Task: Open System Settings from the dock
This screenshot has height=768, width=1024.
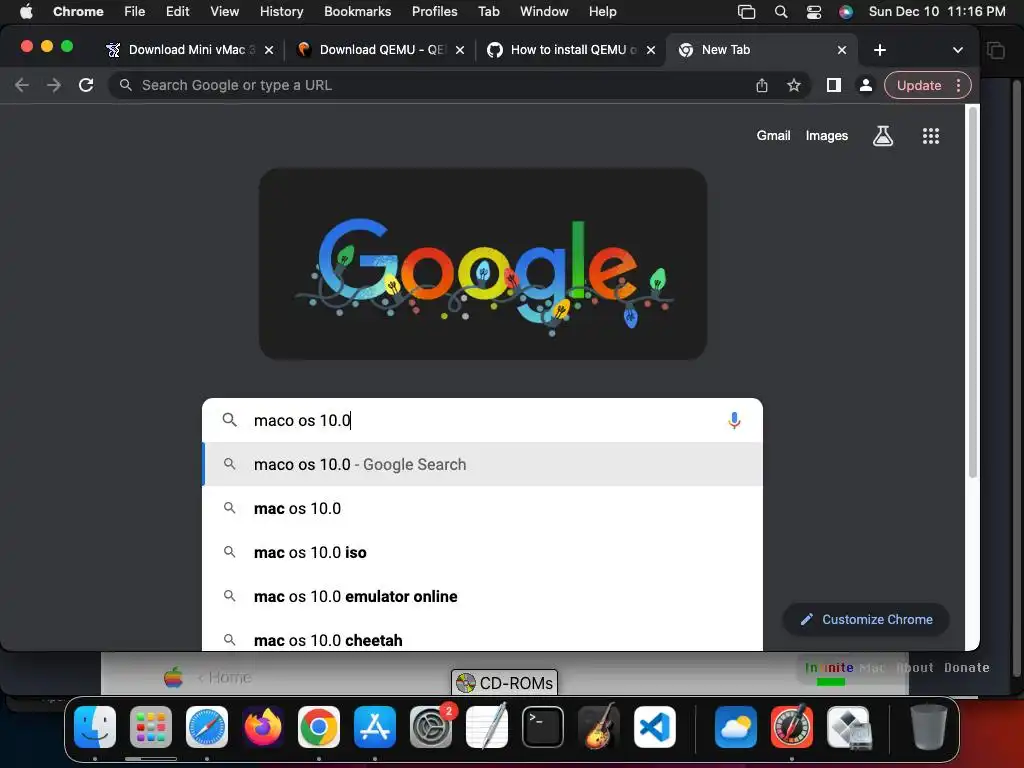Action: coord(431,727)
